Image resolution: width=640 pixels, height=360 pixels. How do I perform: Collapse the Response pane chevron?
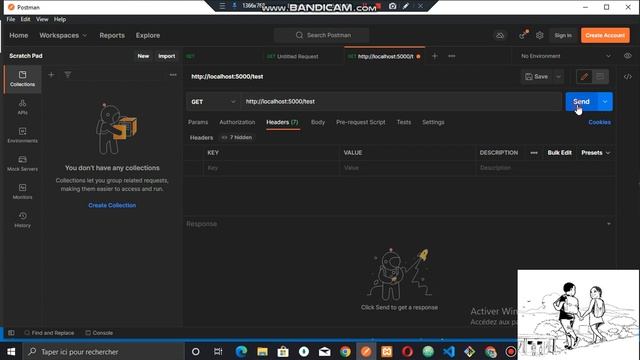tap(609, 224)
